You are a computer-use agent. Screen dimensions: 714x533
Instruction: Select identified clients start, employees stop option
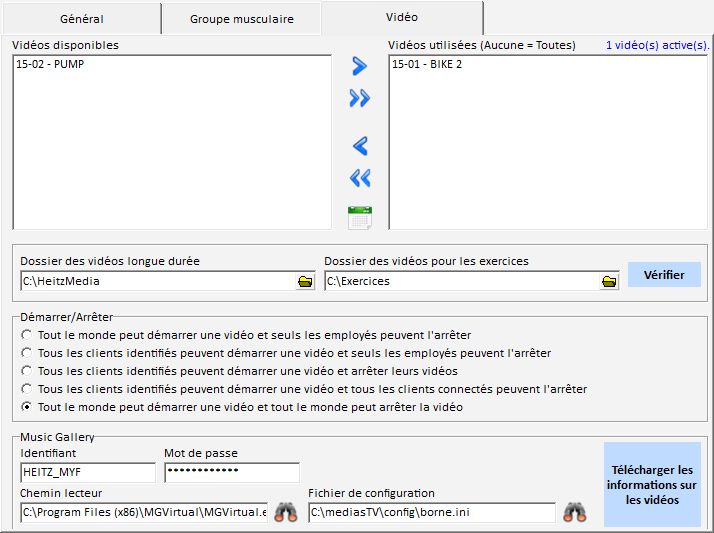[x=27, y=353]
